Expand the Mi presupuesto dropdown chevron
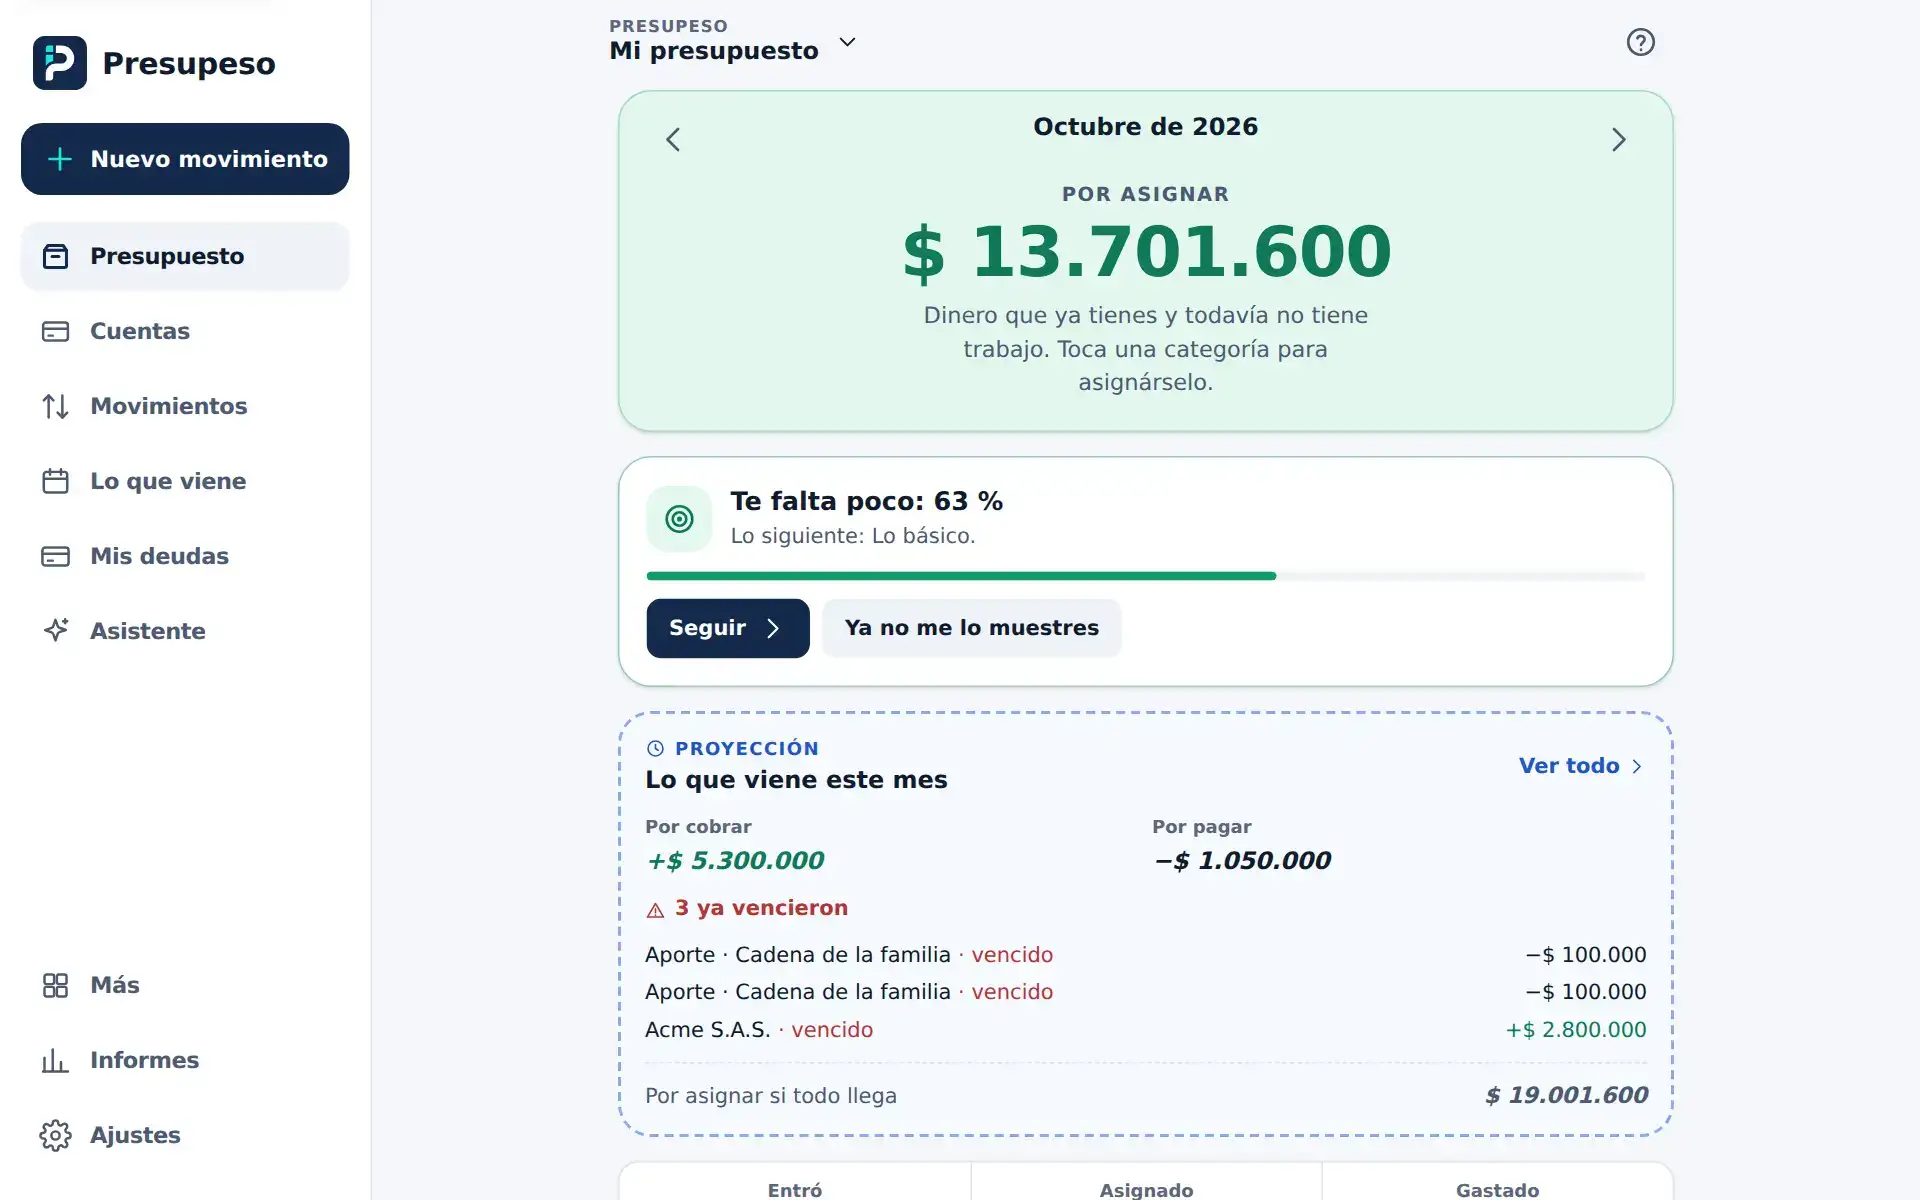Screen dimensions: 1920x1200 (x=847, y=42)
